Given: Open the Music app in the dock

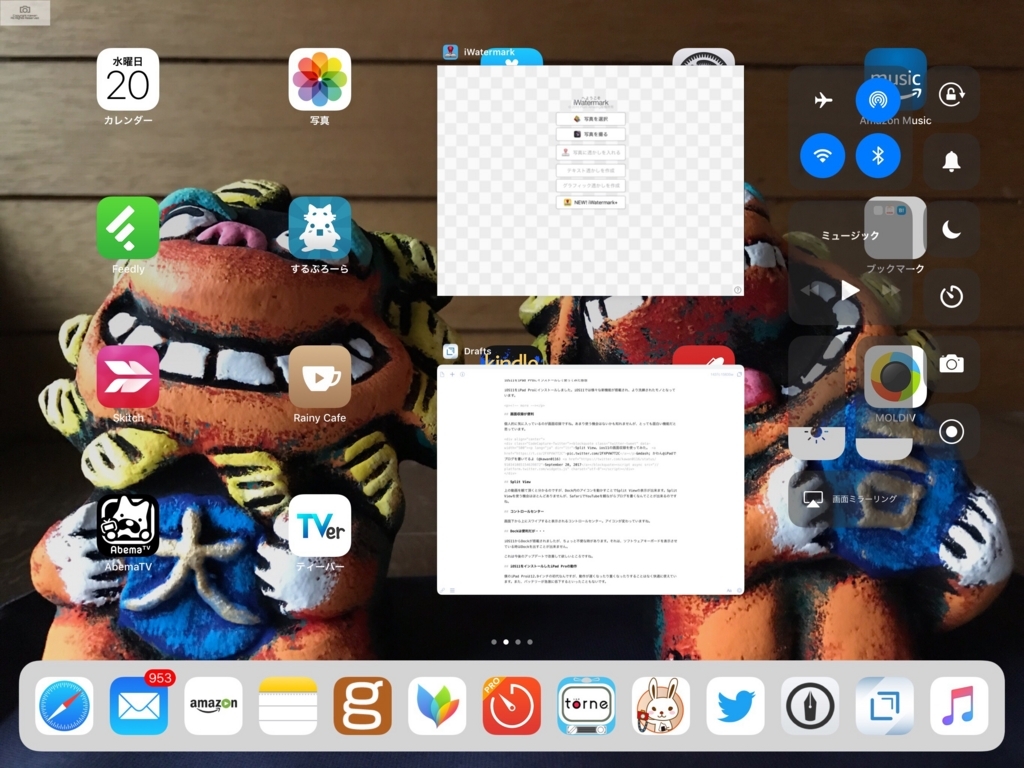Looking at the screenshot, I should tap(959, 706).
